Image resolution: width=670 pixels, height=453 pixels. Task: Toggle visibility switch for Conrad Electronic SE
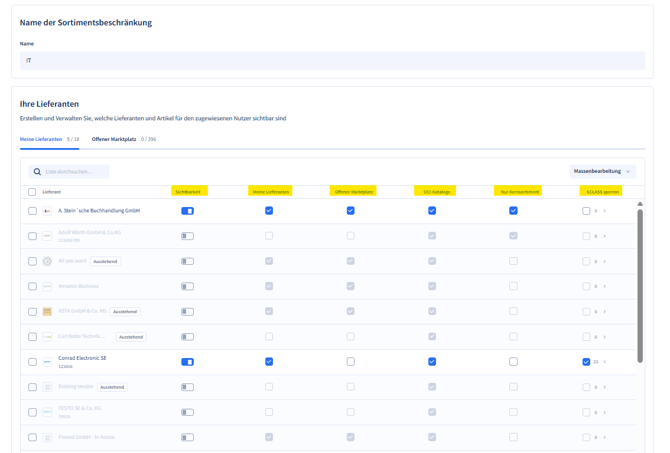[187, 362]
